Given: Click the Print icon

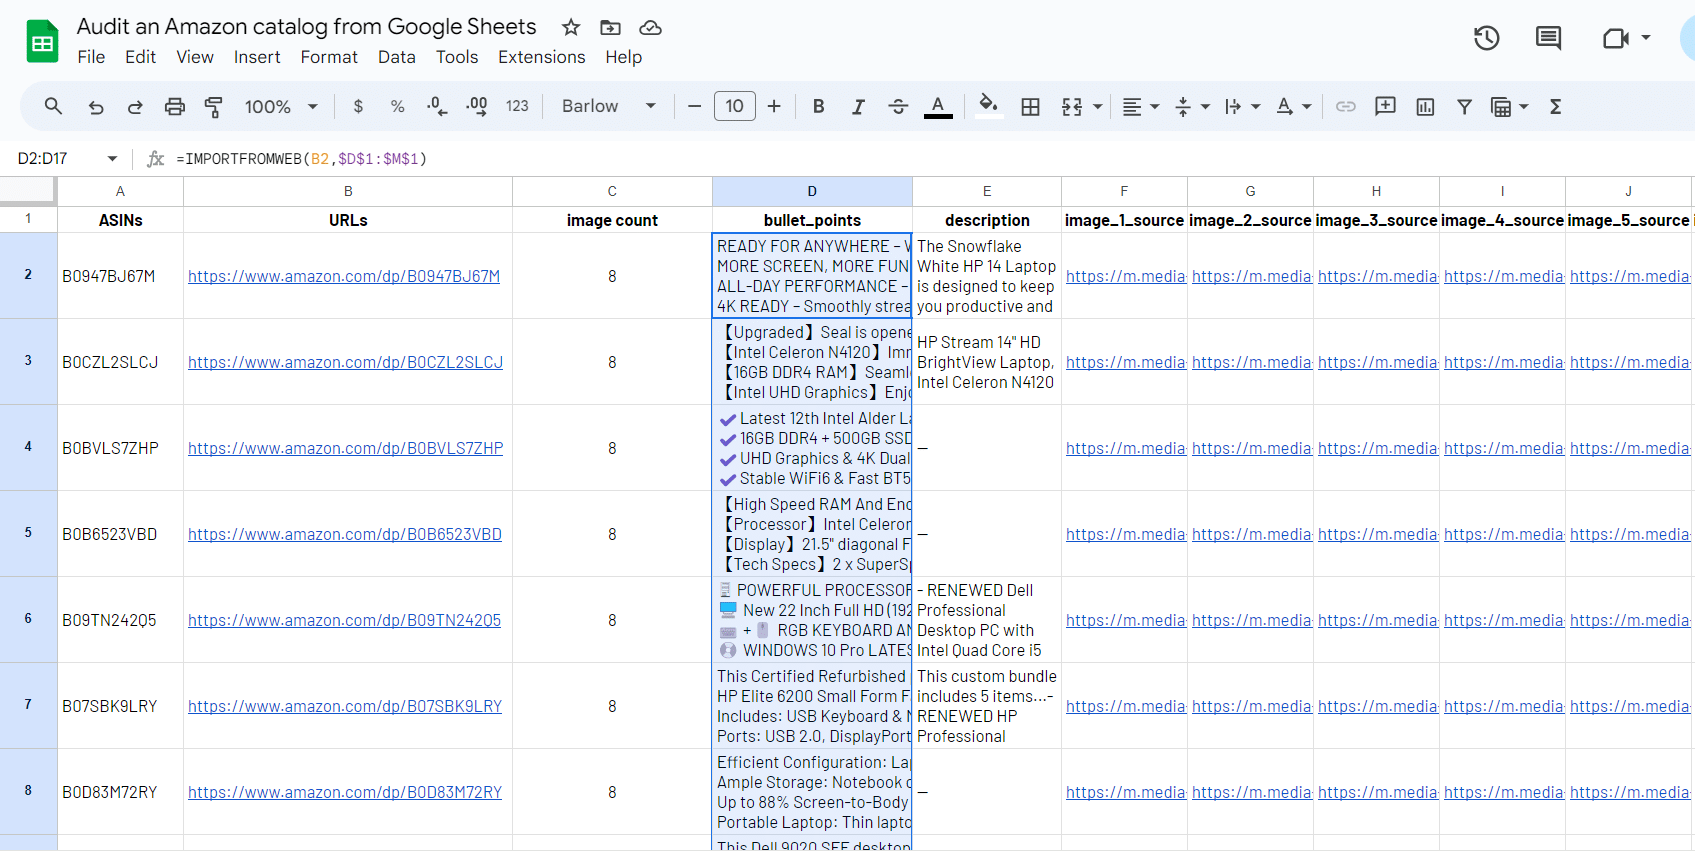Looking at the screenshot, I should point(175,107).
